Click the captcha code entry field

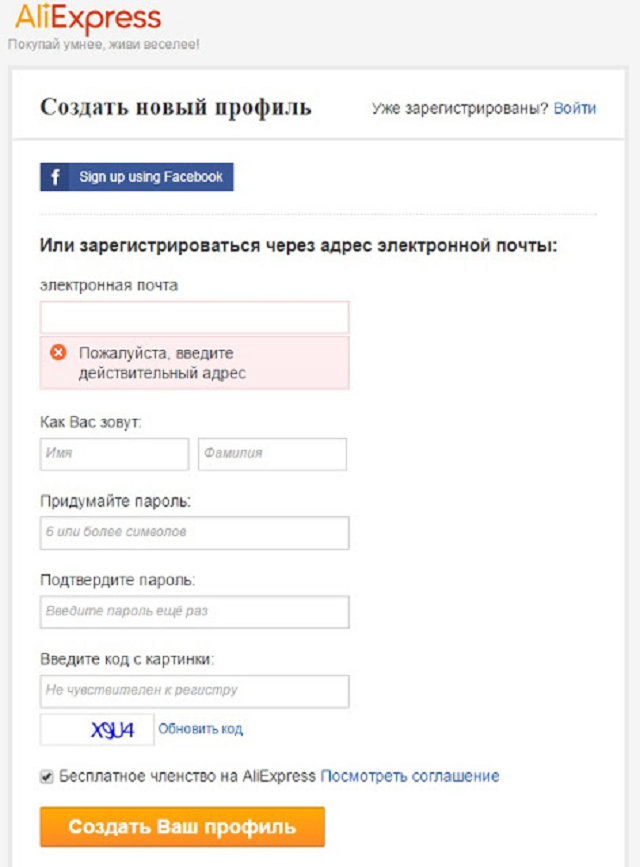[x=194, y=691]
